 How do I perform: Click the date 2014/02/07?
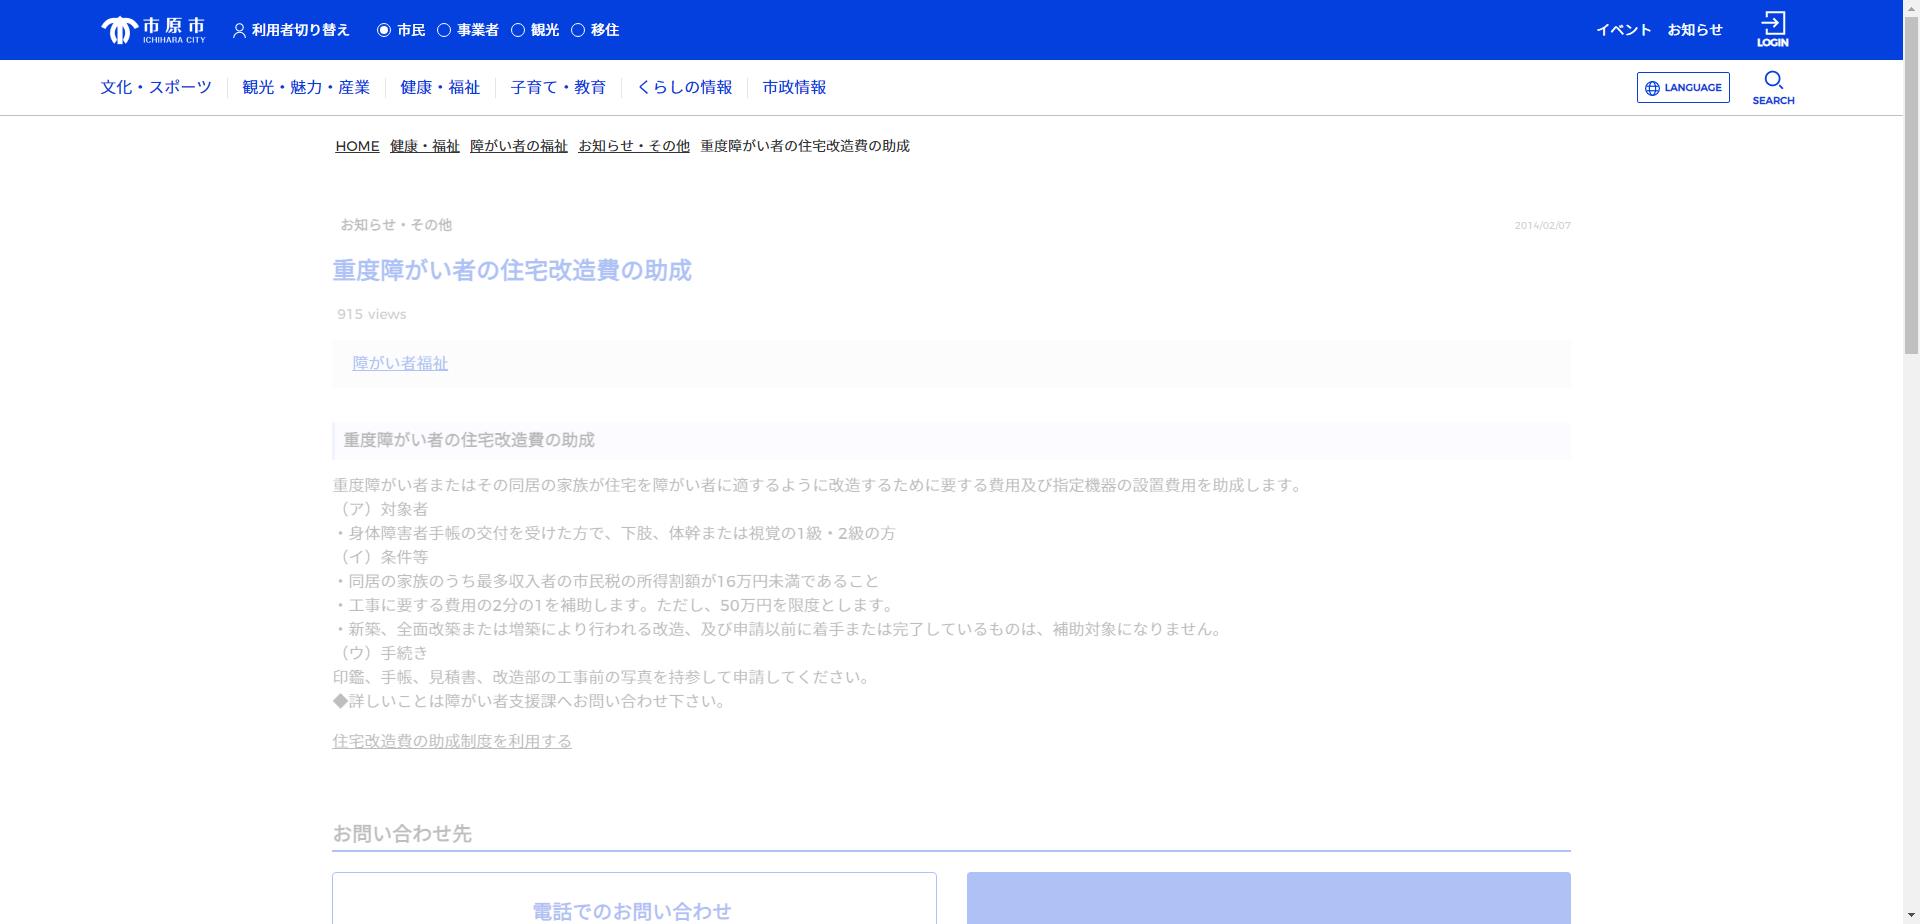pos(1542,225)
